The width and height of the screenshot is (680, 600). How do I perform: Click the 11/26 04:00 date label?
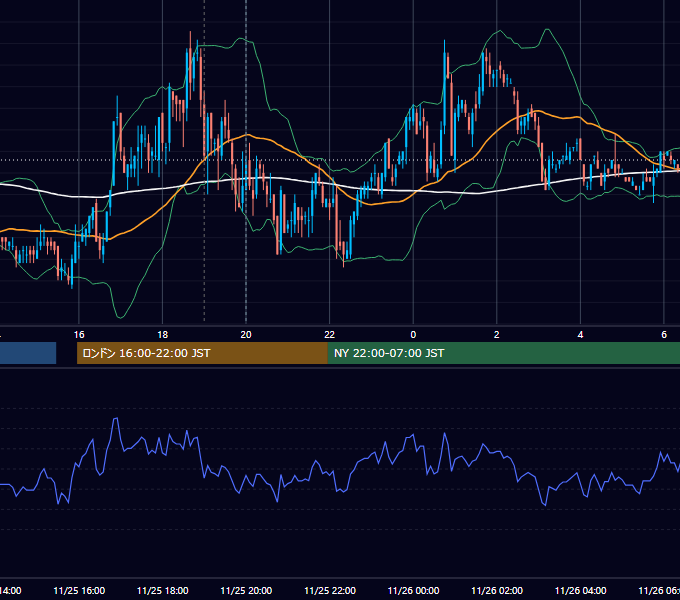pos(581,591)
